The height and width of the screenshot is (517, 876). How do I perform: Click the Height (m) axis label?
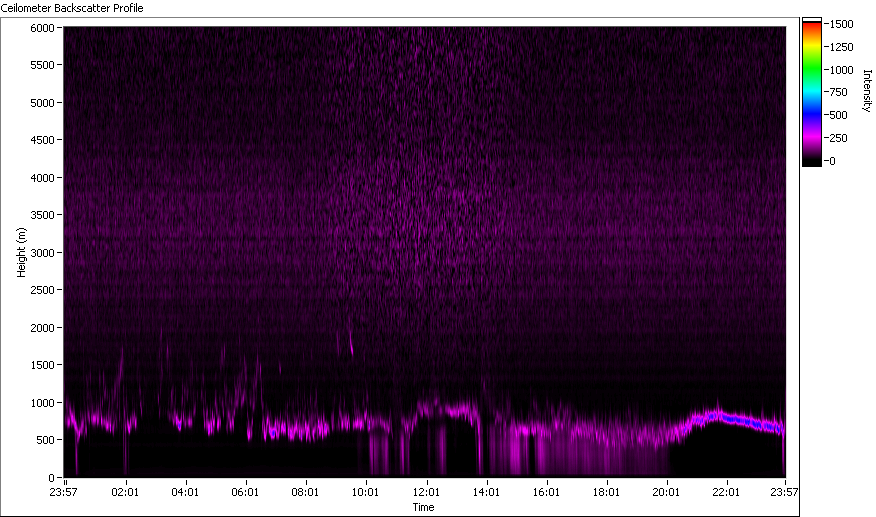click(21, 252)
